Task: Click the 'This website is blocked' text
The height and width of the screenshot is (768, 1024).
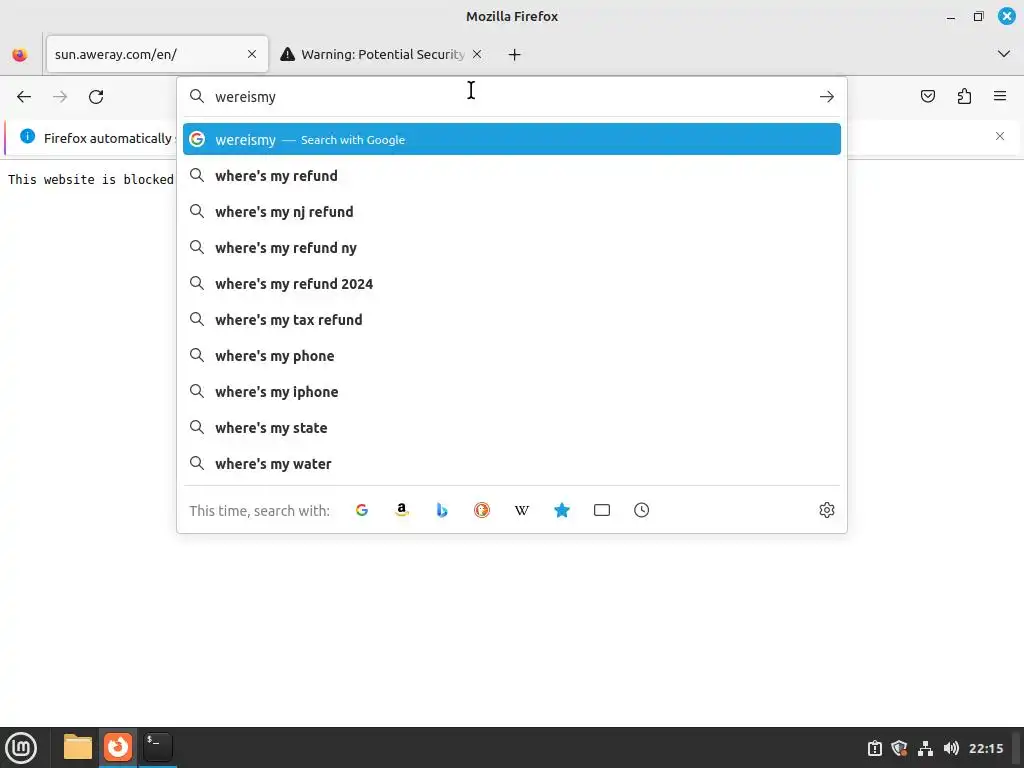Action: click(x=91, y=180)
